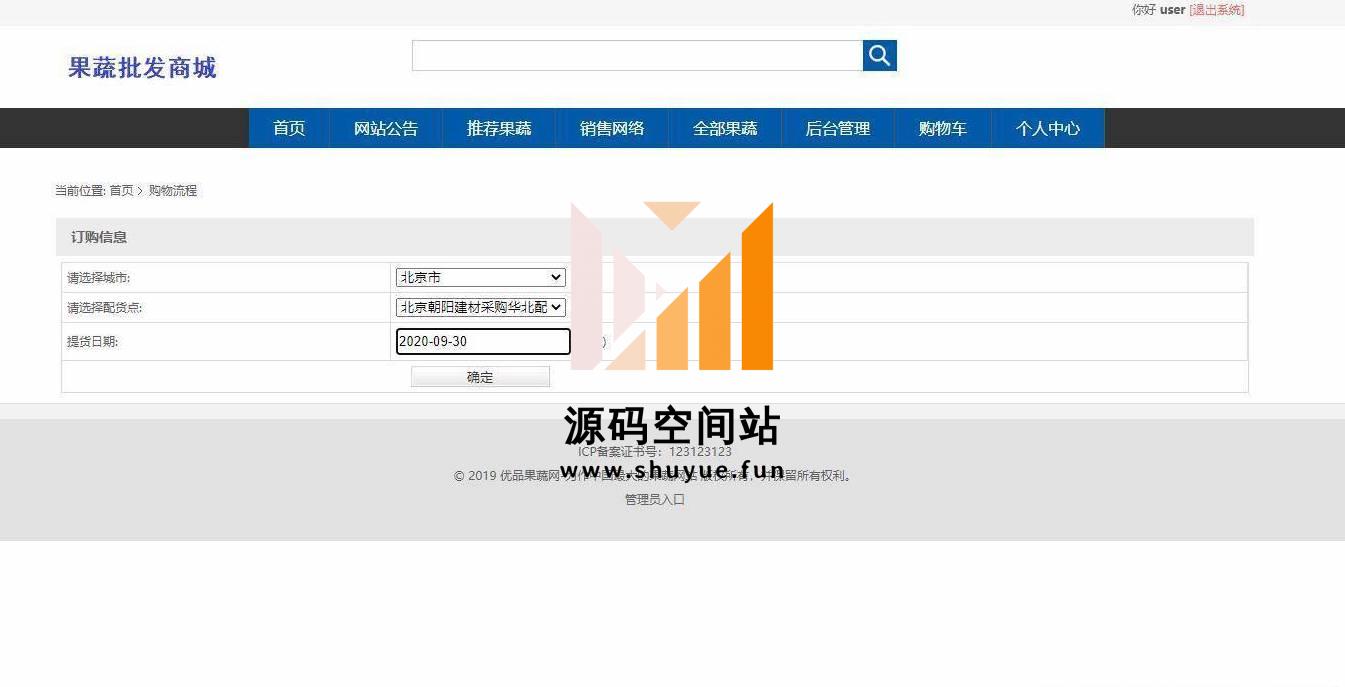Expand the city dropdown showing 北京市
The image size is (1345, 687).
click(481, 278)
